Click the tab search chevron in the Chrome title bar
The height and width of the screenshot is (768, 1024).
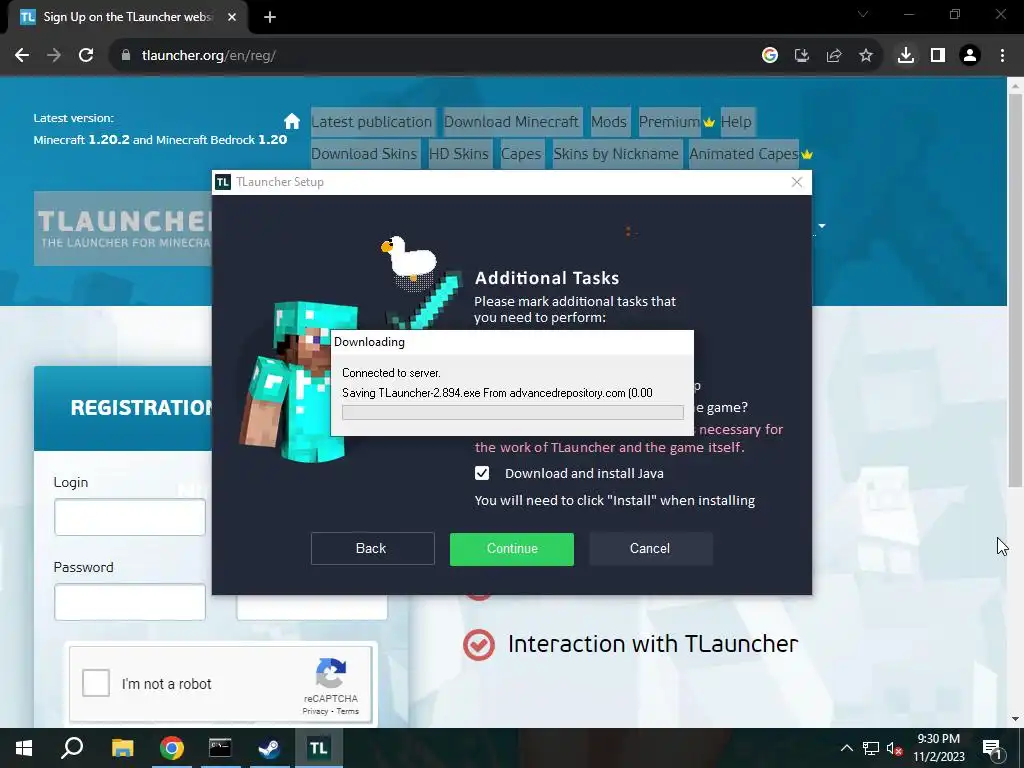coord(863,14)
